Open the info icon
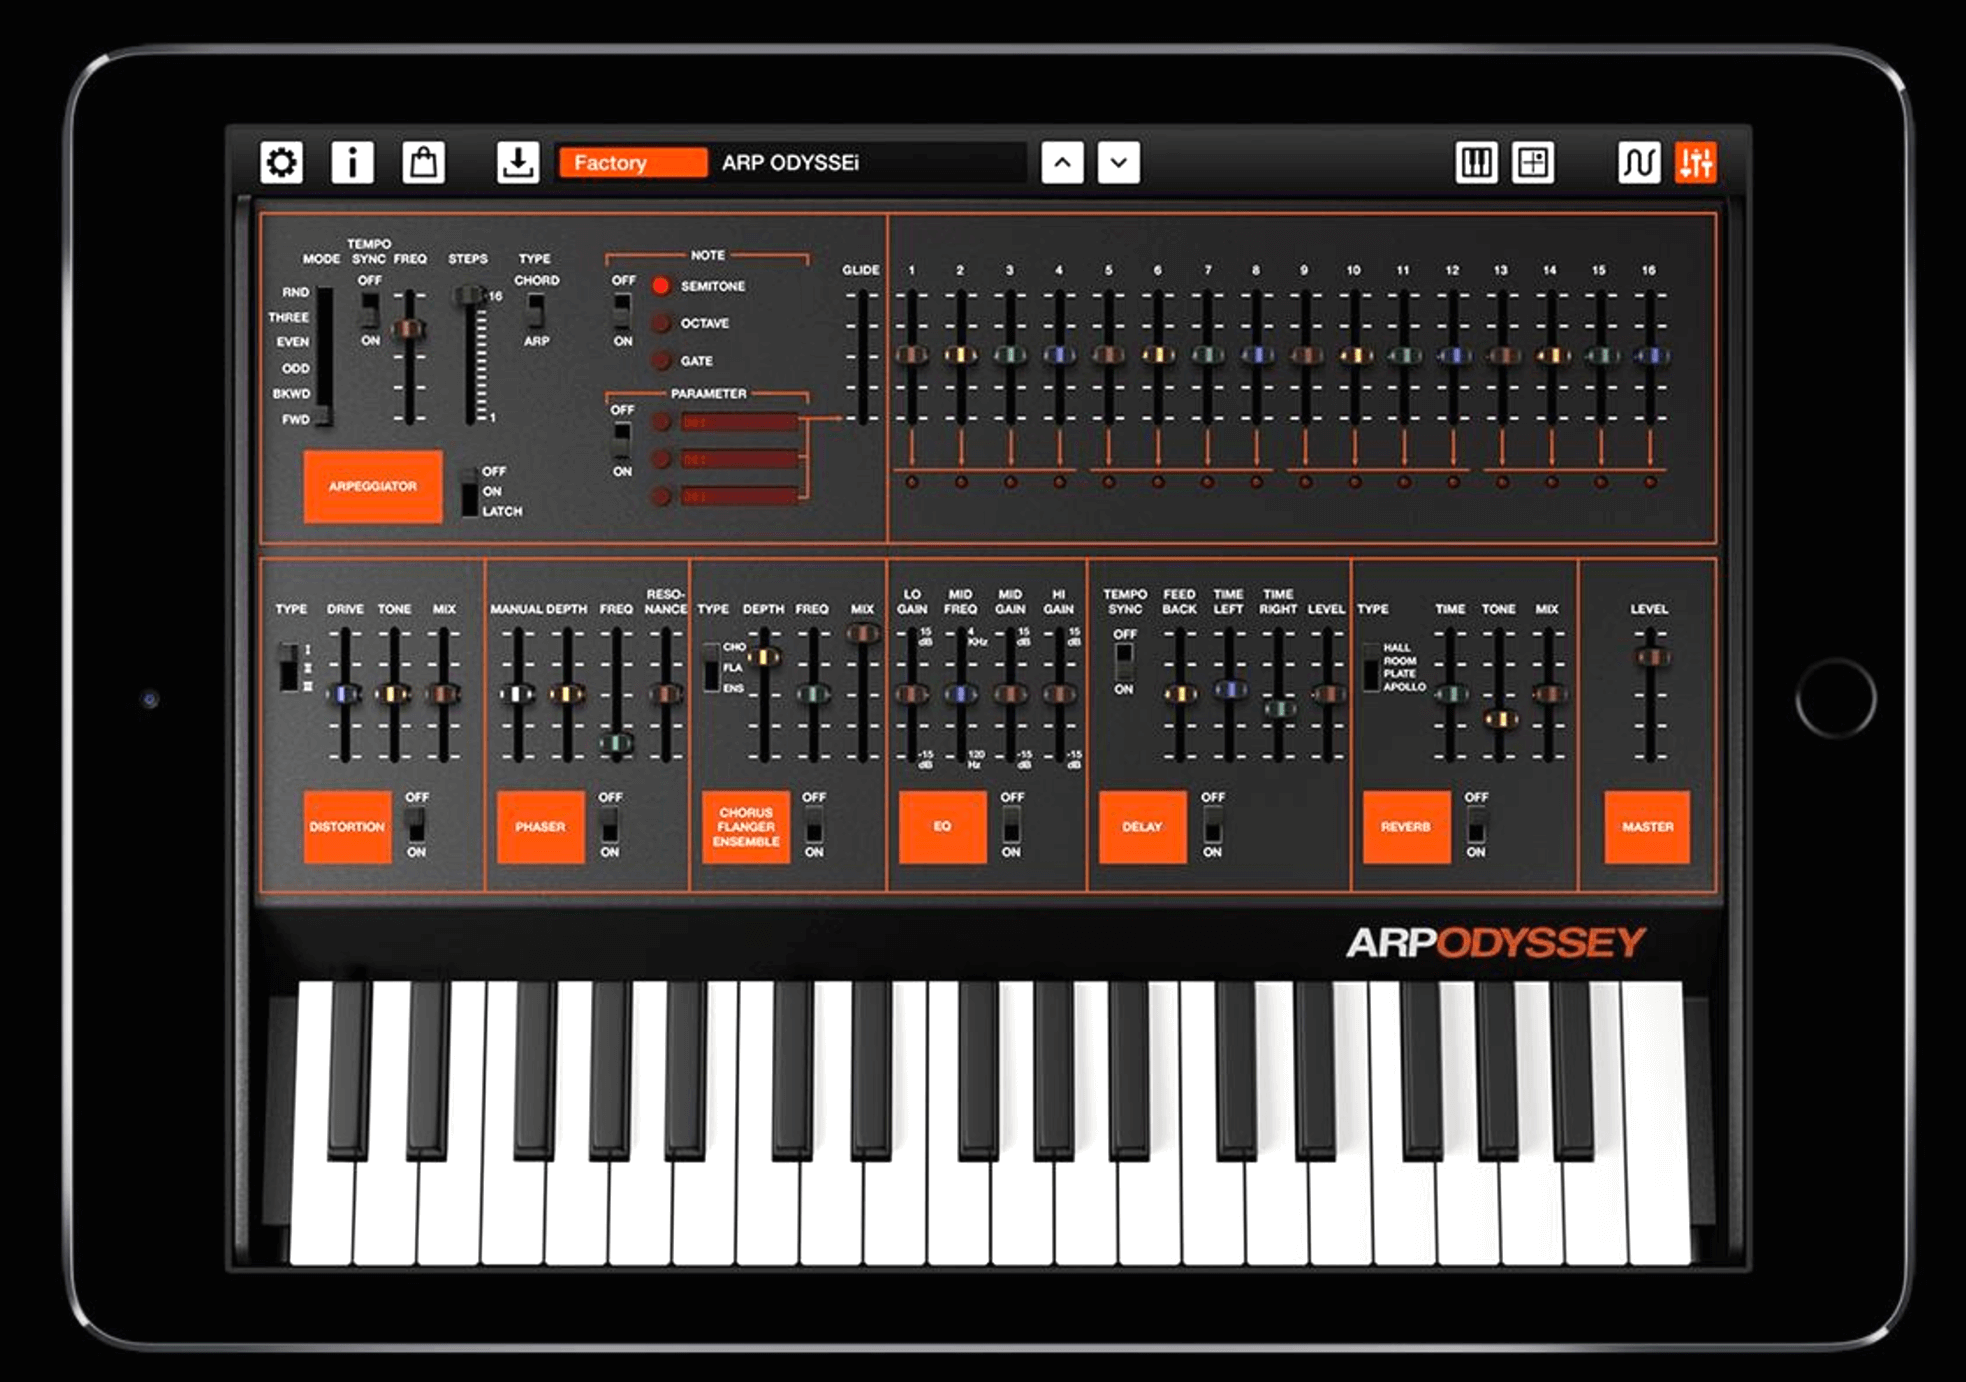Screen dimensions: 1966x1382 click(x=352, y=162)
